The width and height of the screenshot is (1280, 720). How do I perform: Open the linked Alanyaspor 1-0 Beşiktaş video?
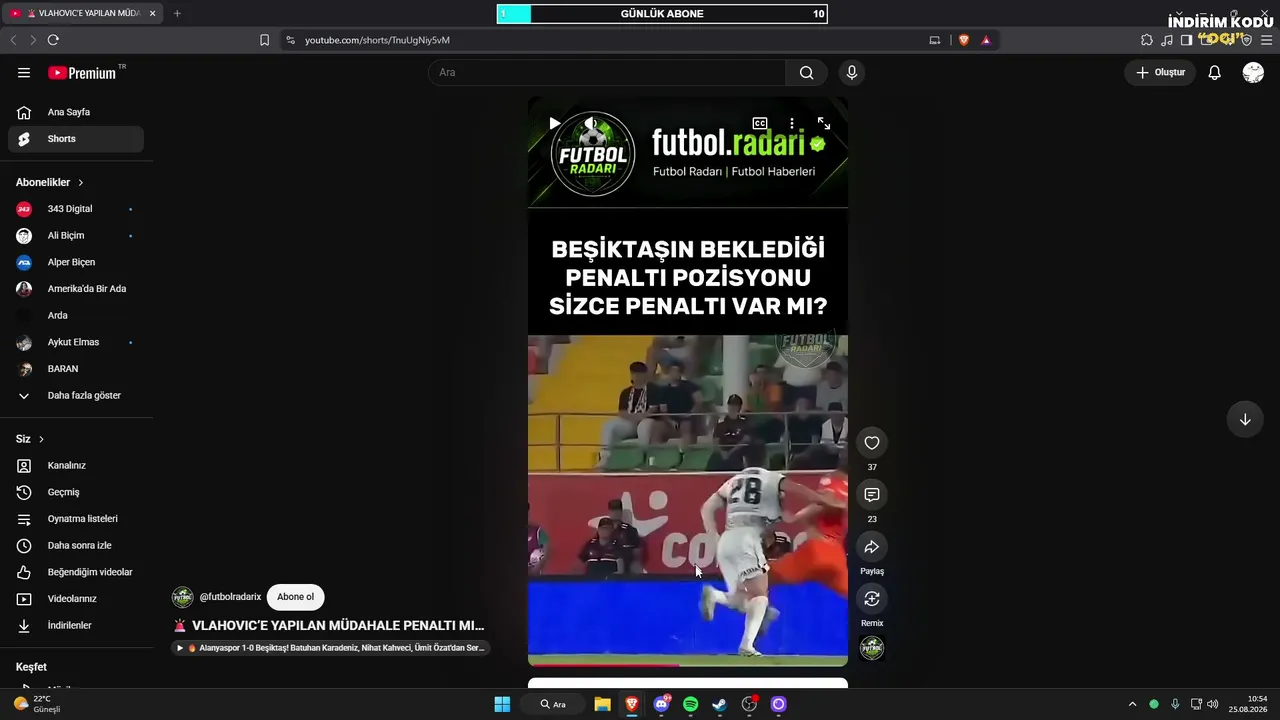coord(330,648)
